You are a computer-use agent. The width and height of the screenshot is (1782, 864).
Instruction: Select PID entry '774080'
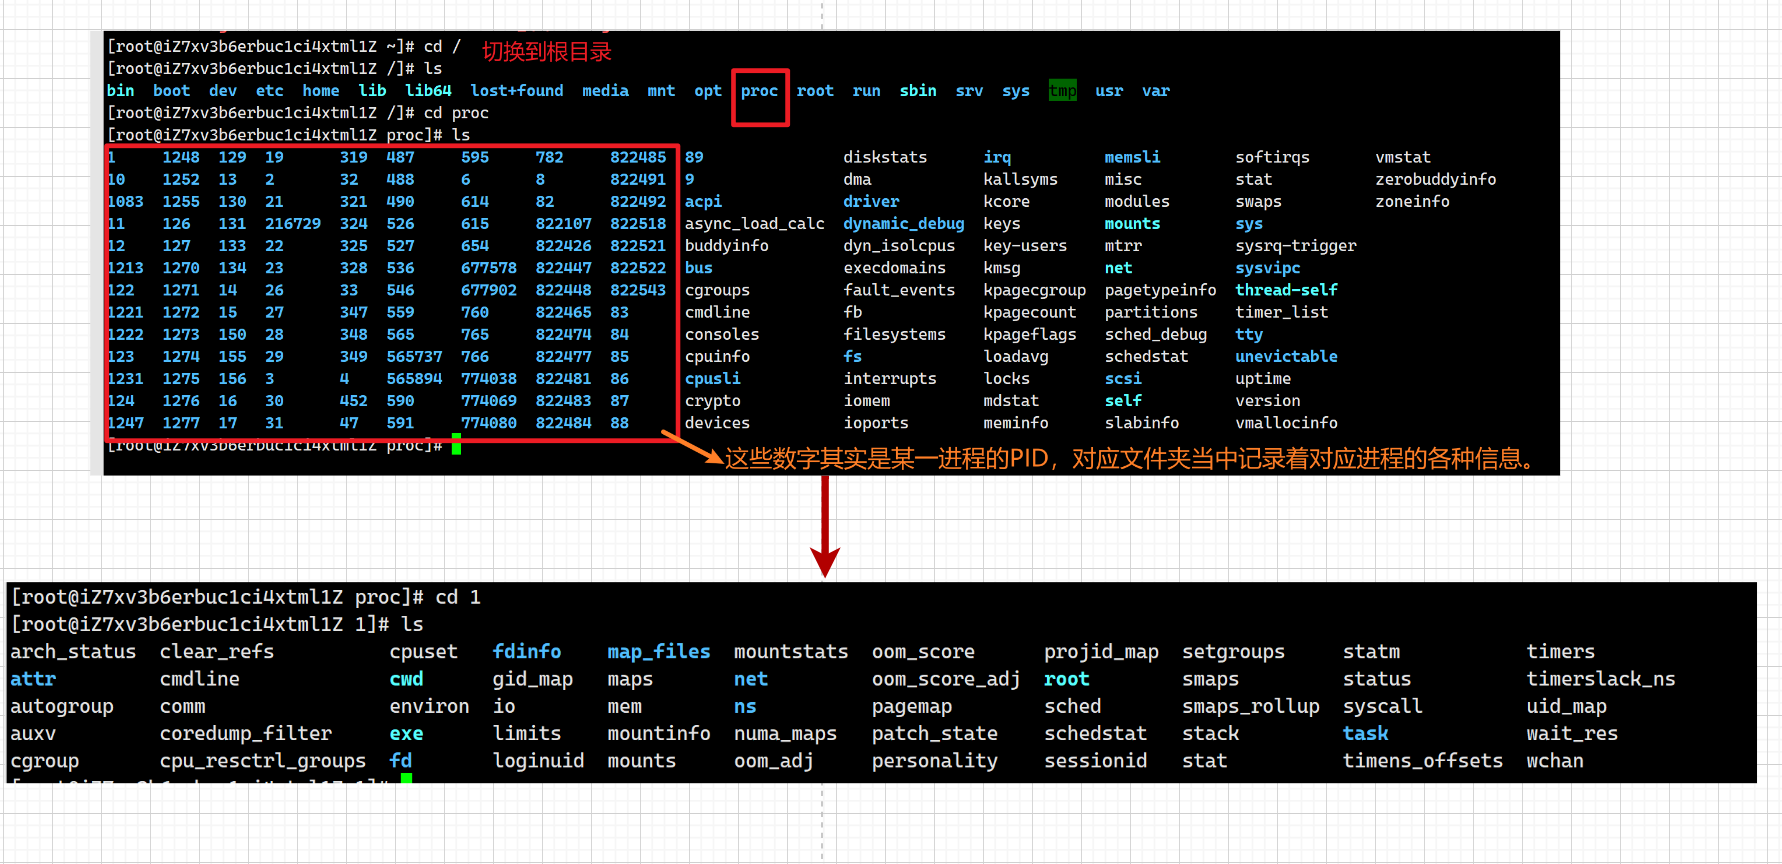pyautogui.click(x=489, y=423)
